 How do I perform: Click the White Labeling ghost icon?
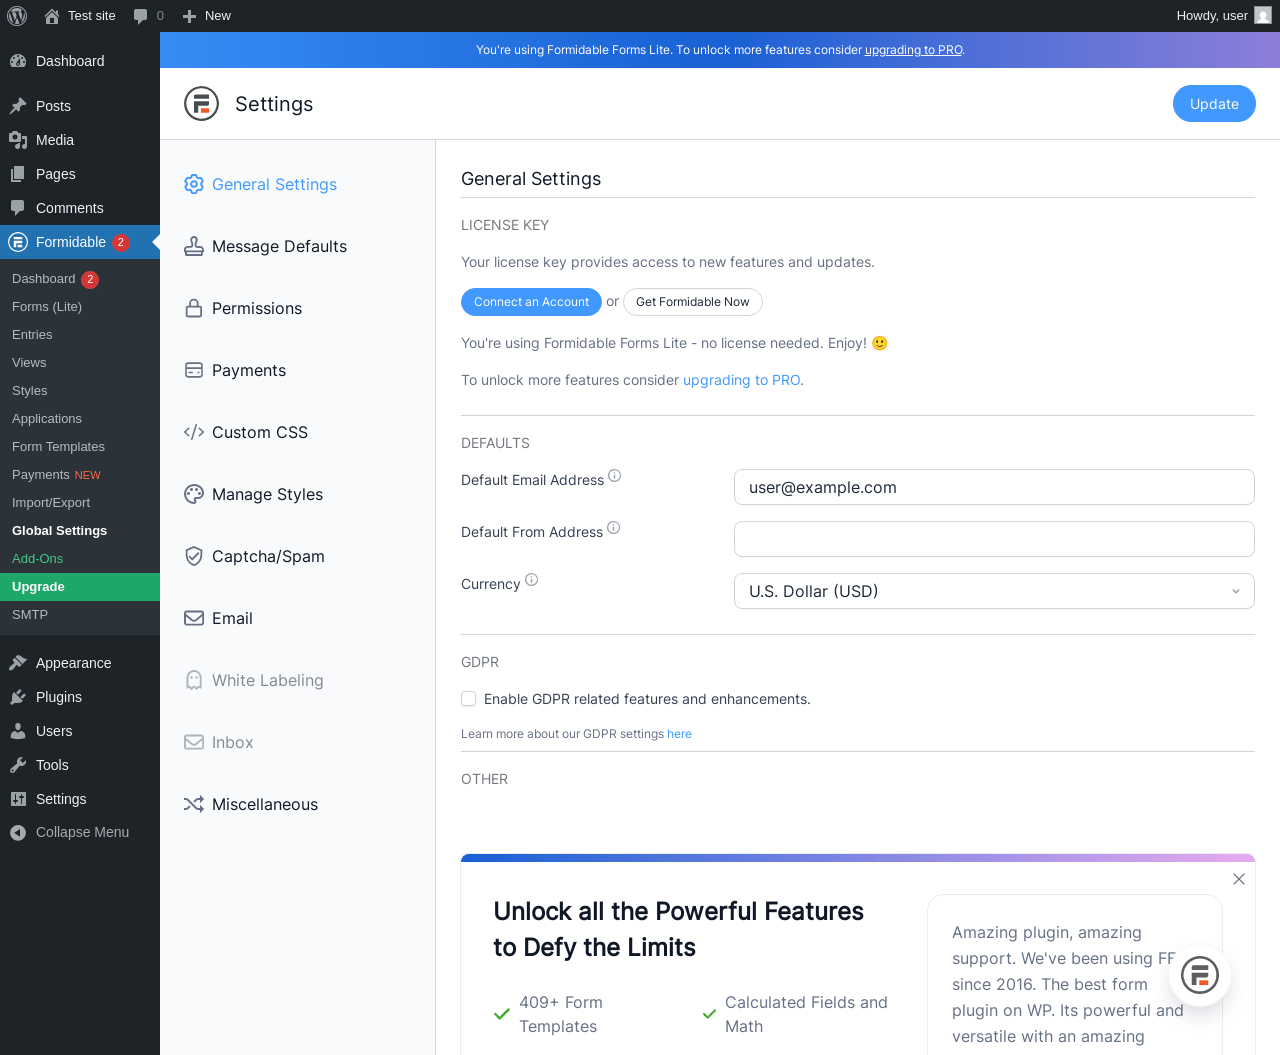click(194, 680)
